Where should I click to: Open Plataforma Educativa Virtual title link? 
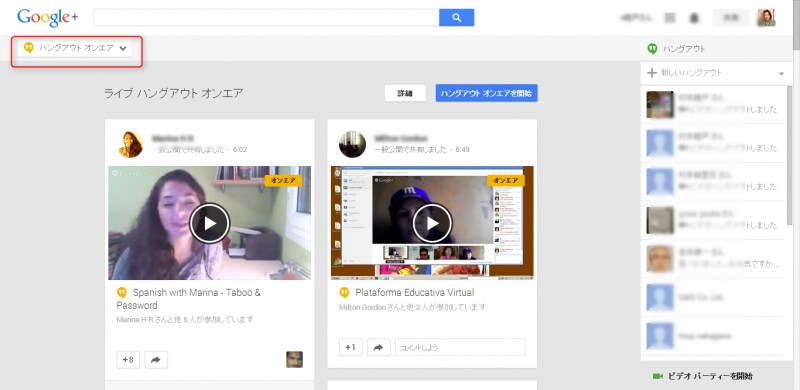(x=414, y=292)
